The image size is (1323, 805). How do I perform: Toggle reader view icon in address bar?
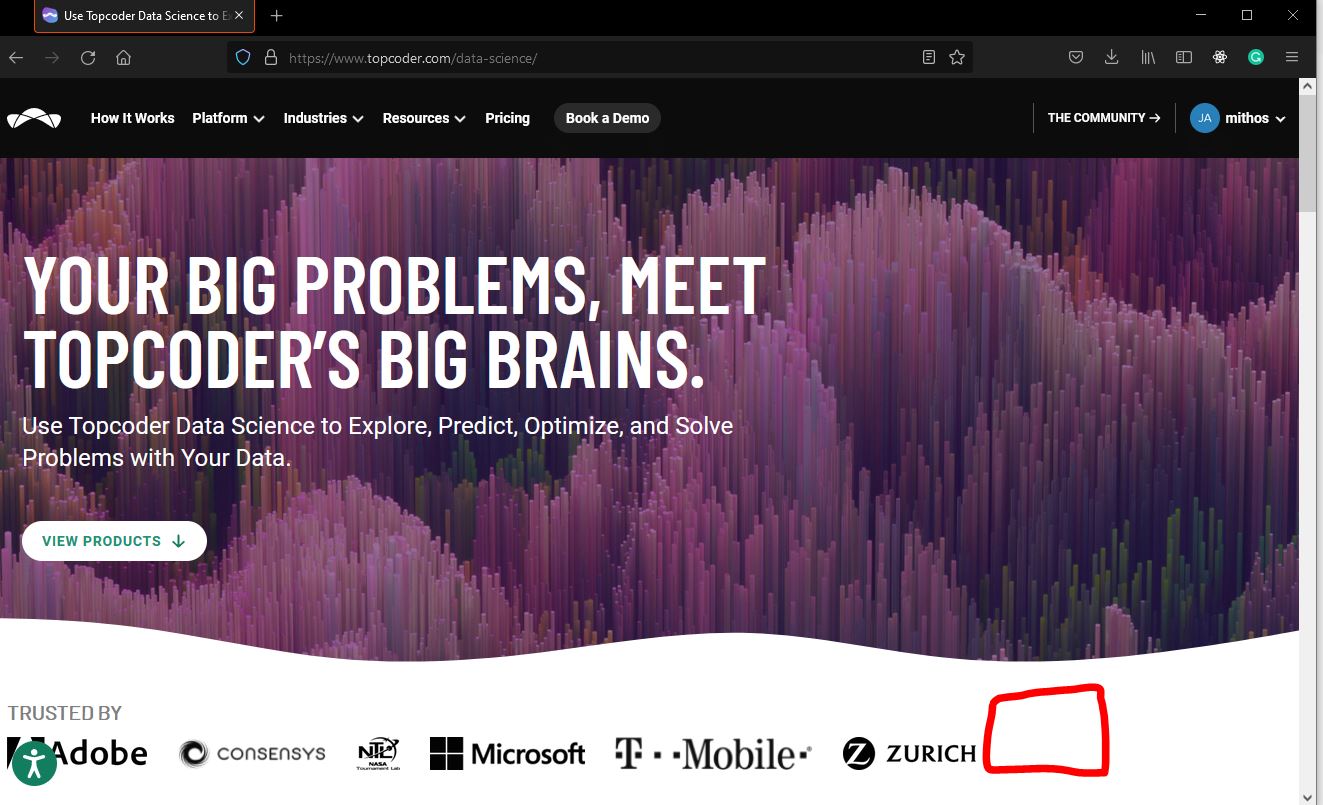pyautogui.click(x=929, y=58)
